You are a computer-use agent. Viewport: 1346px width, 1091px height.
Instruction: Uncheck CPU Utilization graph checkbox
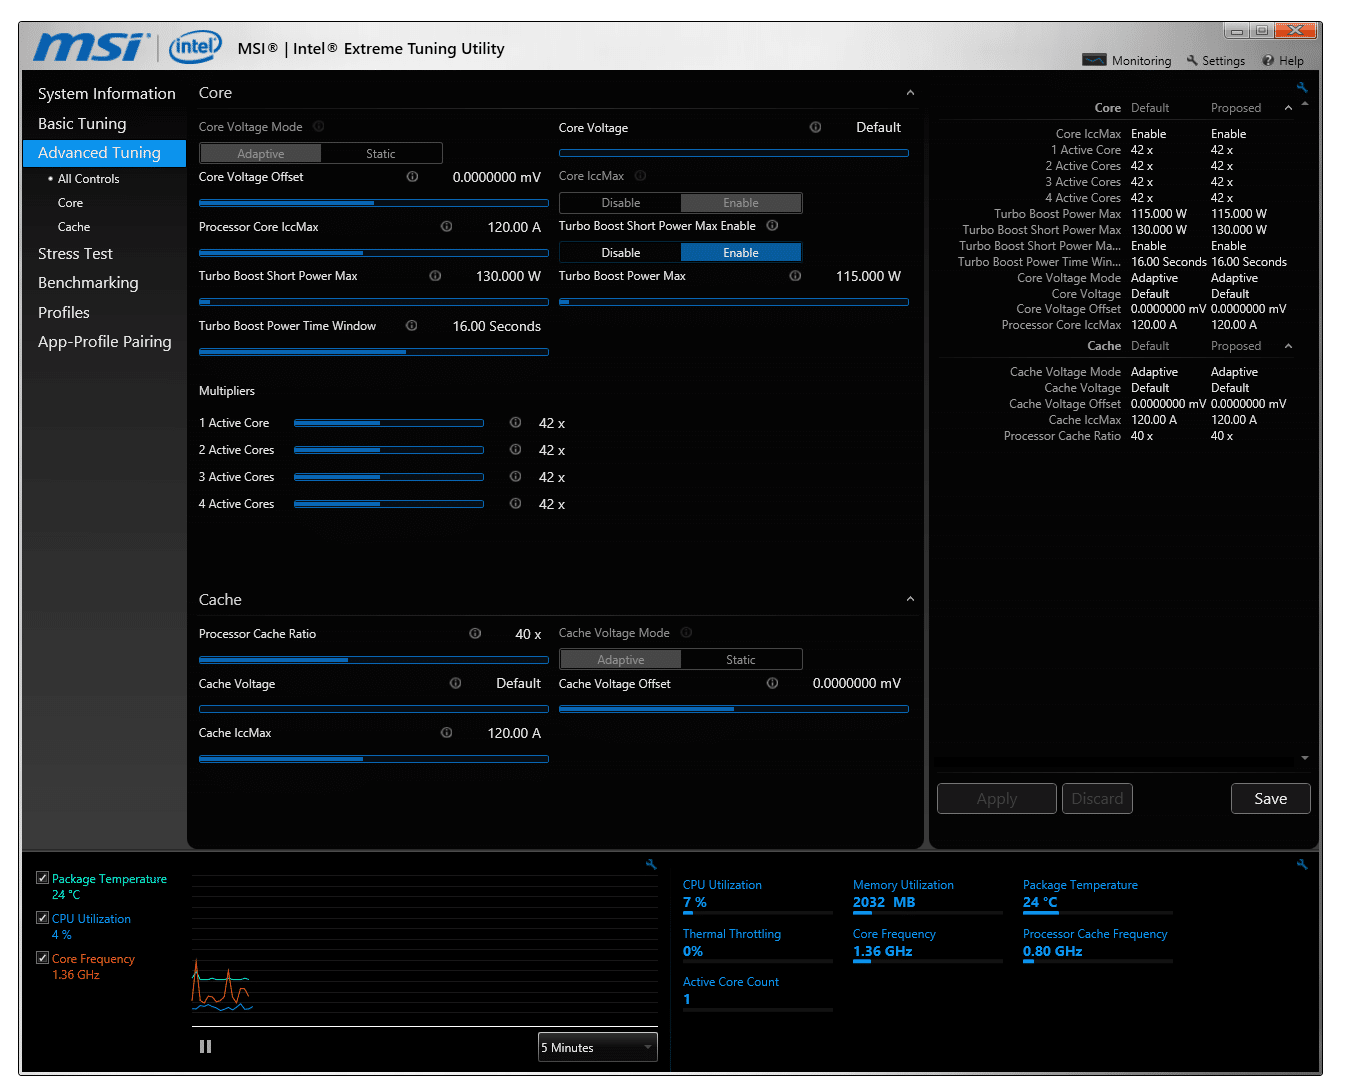coord(42,918)
